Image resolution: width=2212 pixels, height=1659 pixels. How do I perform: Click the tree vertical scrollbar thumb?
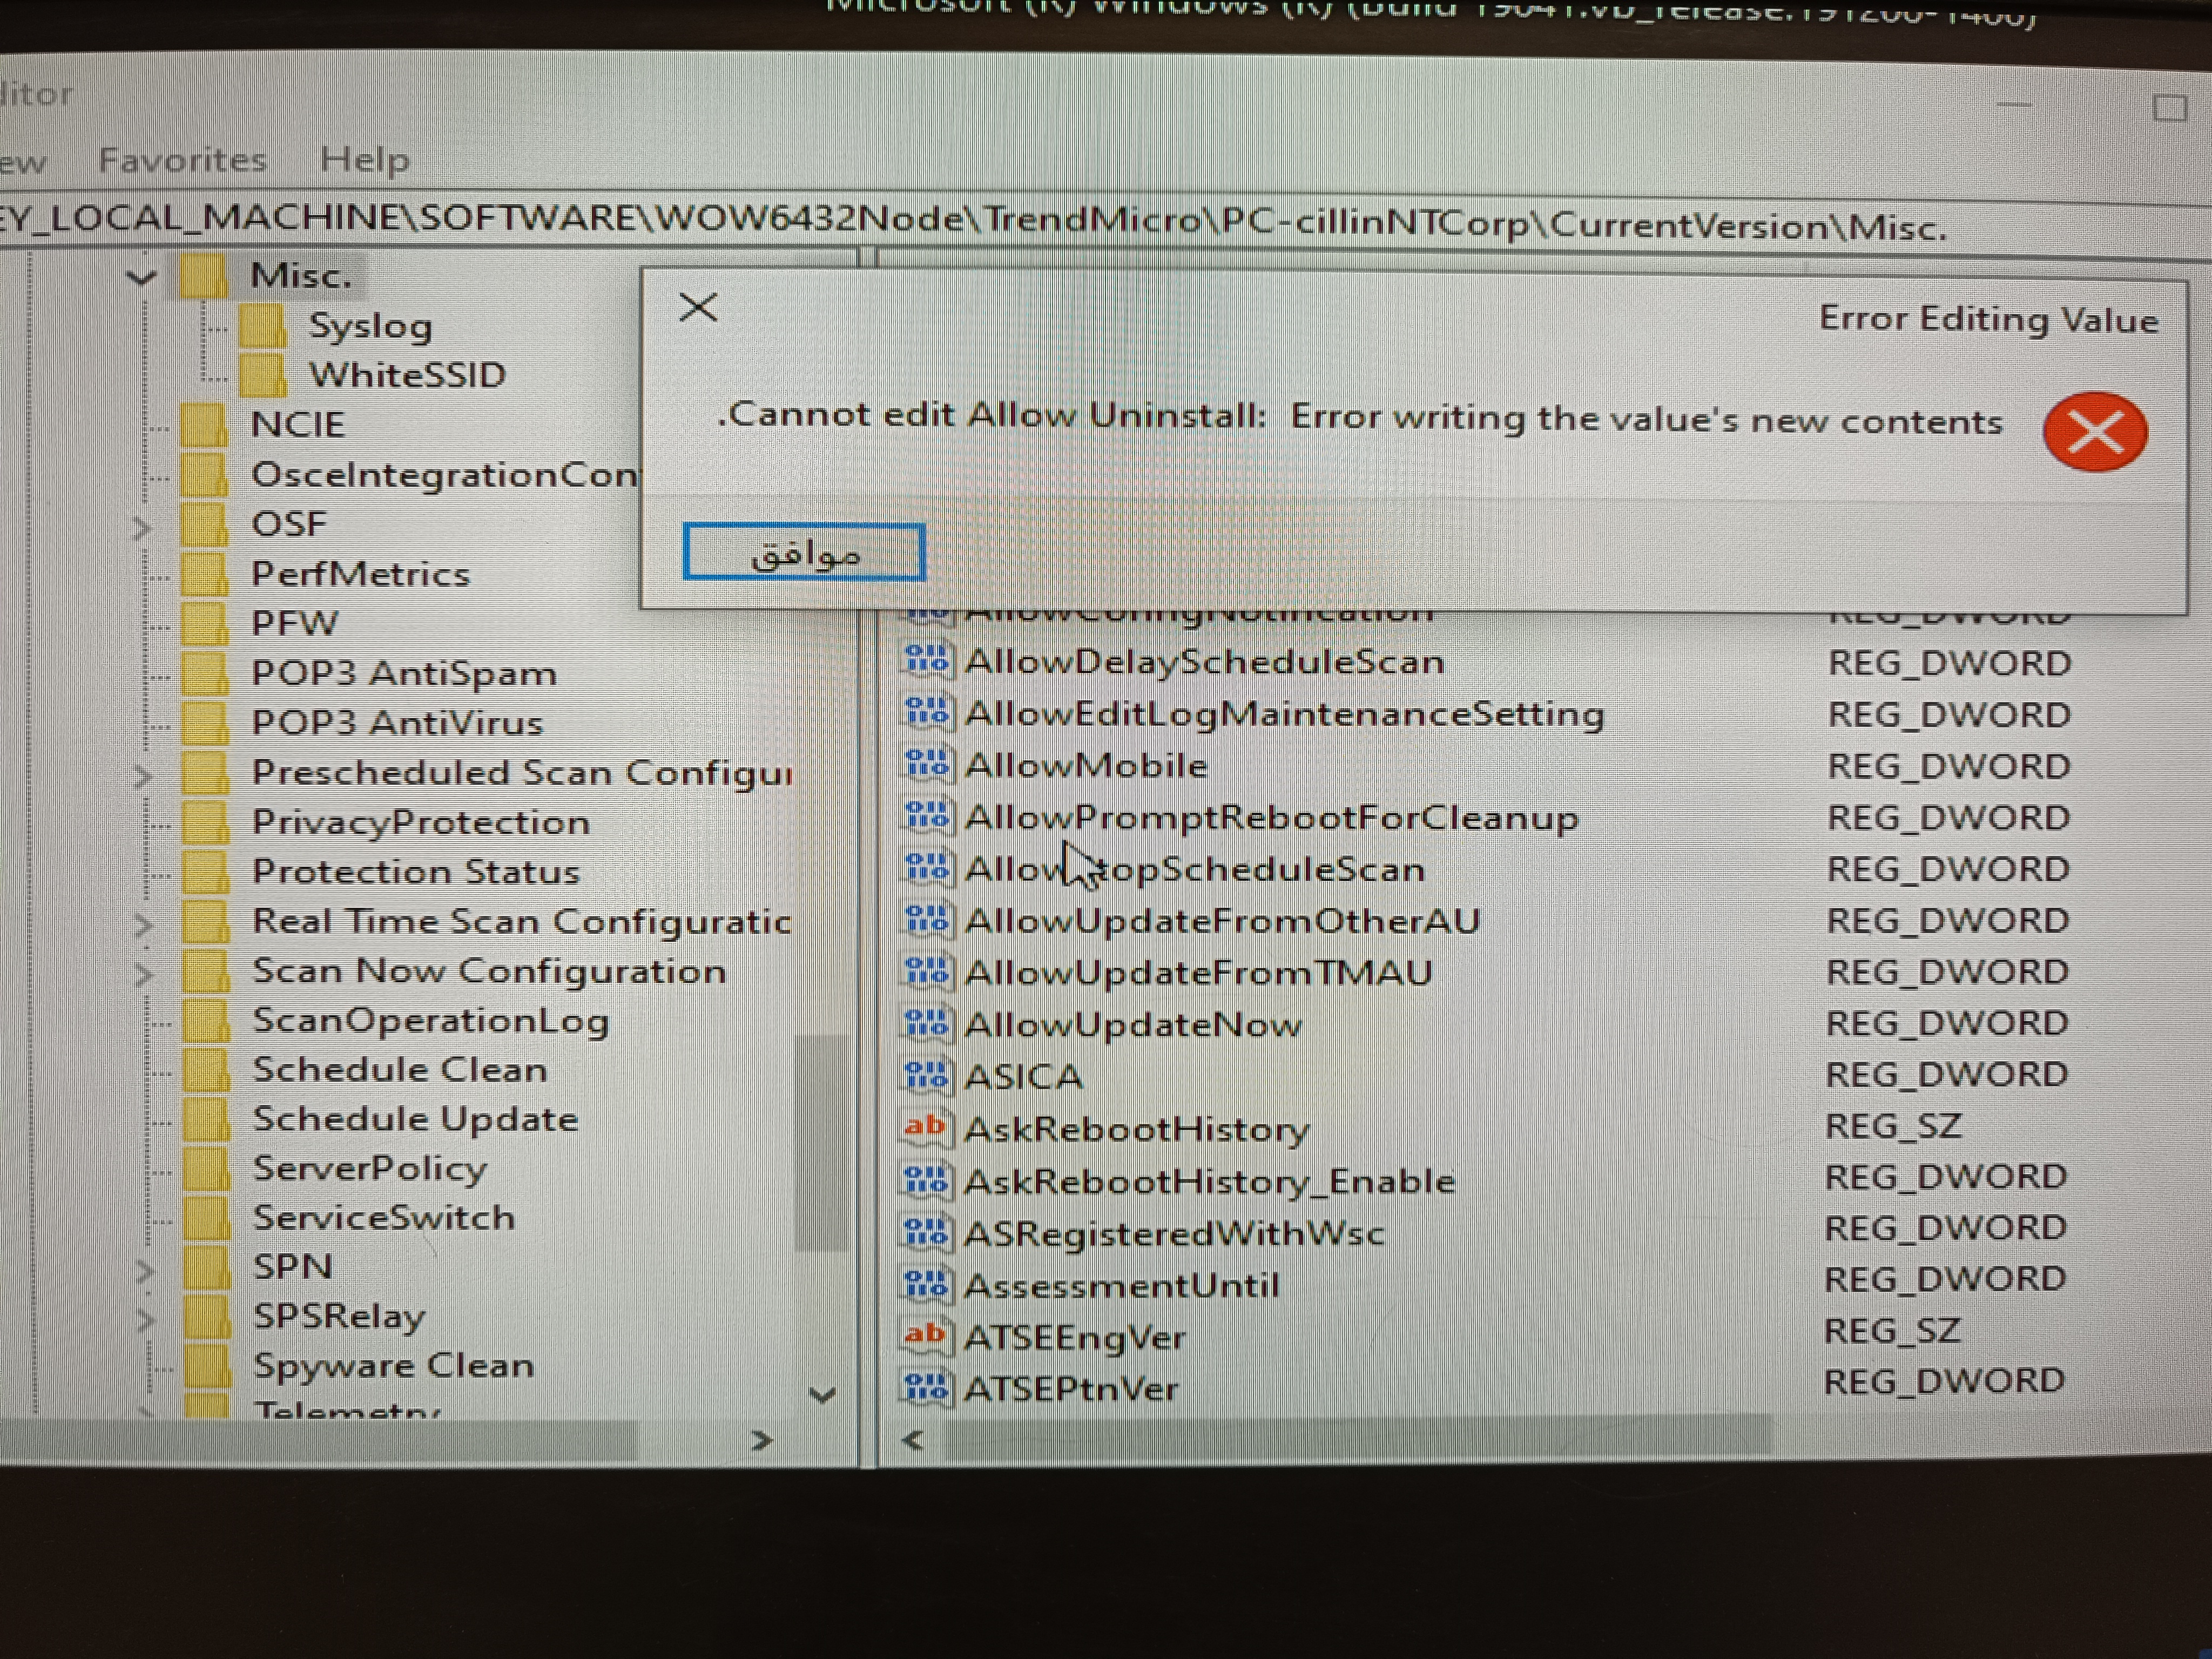[x=822, y=1142]
